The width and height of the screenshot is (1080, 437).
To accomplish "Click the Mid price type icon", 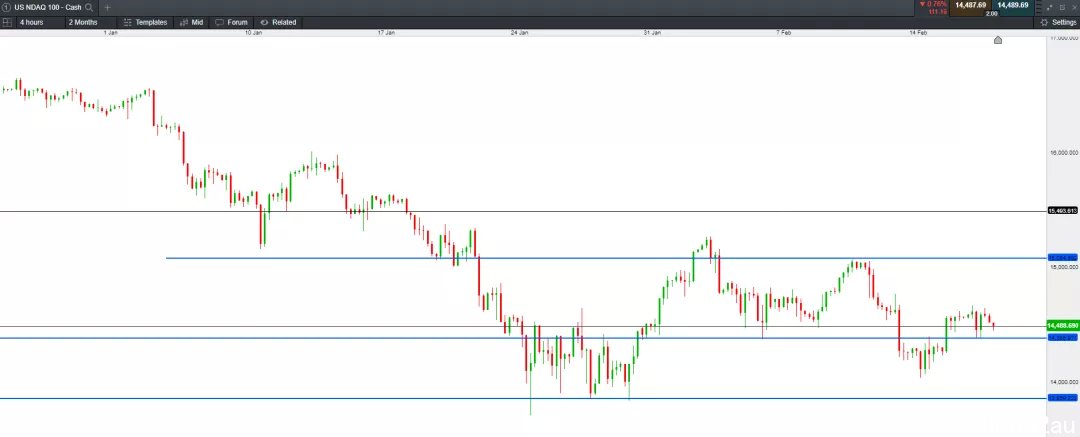I will (x=183, y=22).
